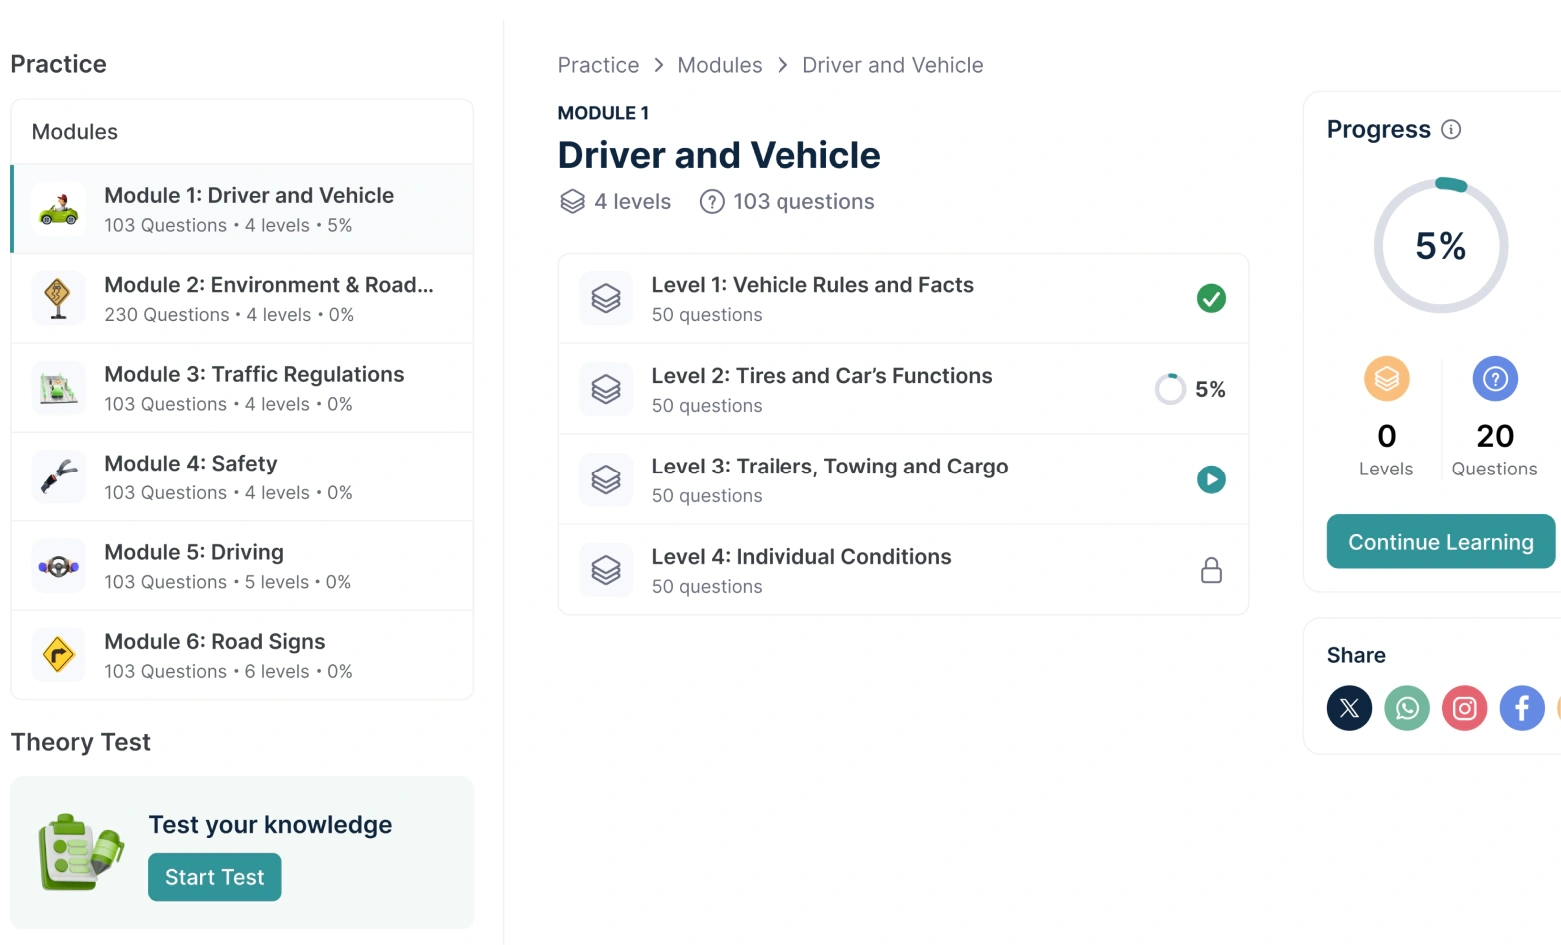The height and width of the screenshot is (945, 1561).
Task: Click the play icon for Level 3
Action: click(x=1211, y=480)
